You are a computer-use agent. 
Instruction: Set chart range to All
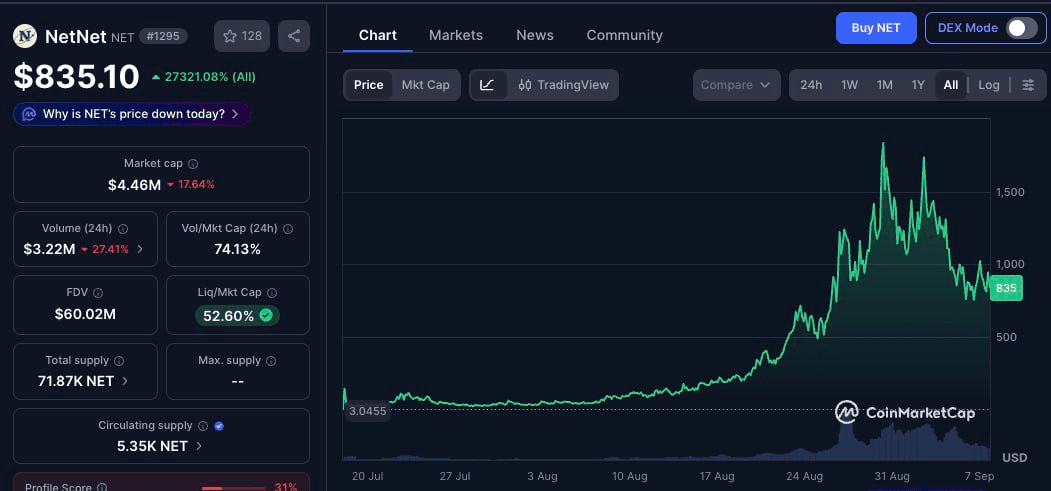pyautogui.click(x=950, y=85)
